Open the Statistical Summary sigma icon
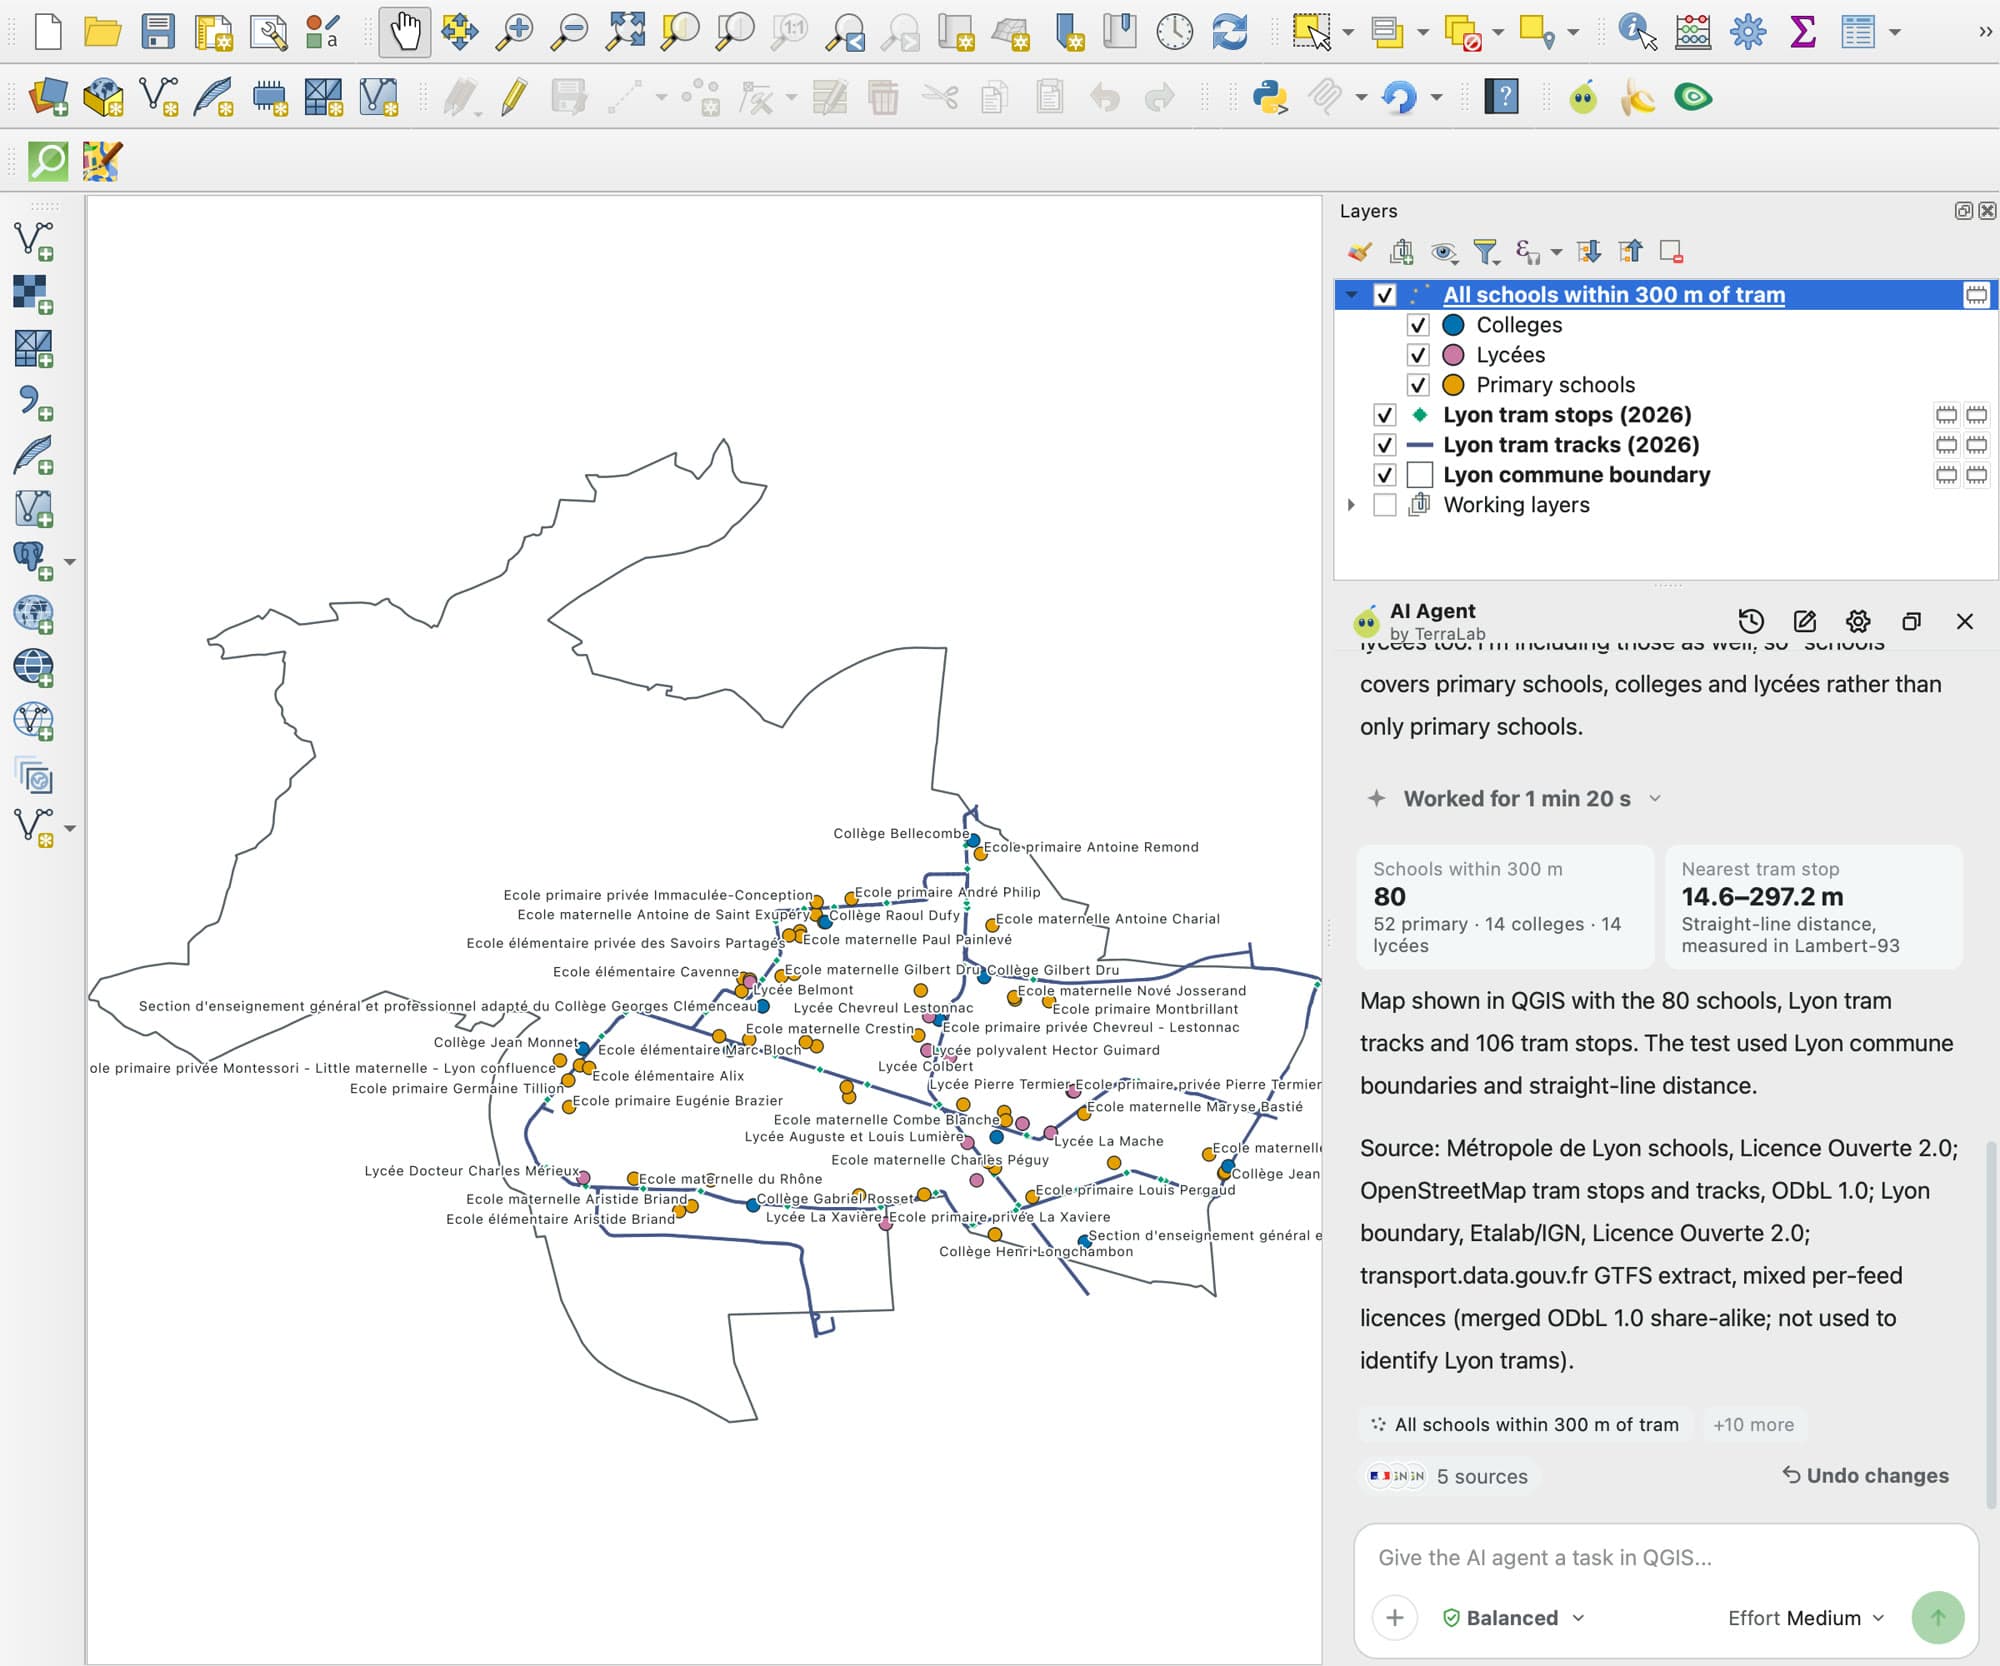Screen dimensions: 2000x1666 pos(1802,31)
